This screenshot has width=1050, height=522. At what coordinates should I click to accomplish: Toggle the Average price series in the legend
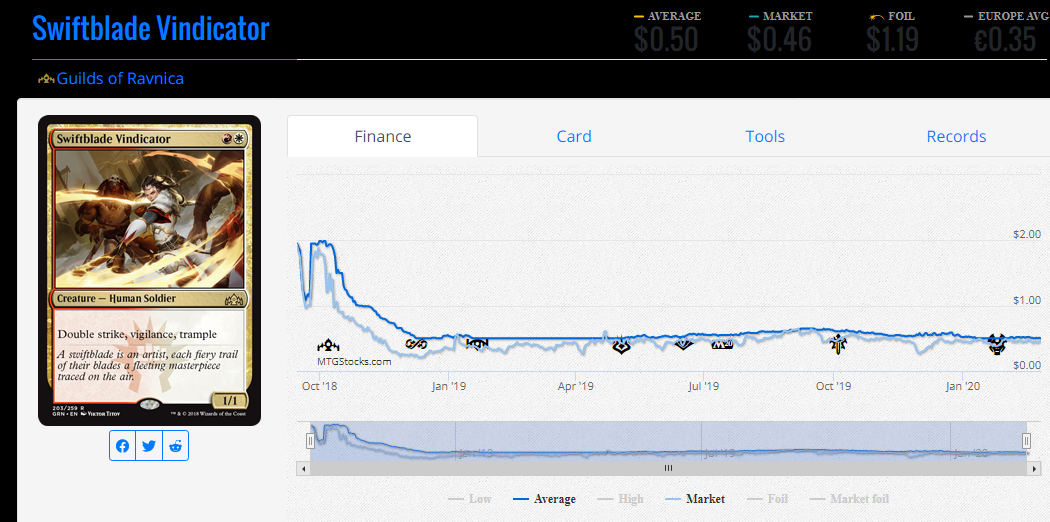[x=544, y=499]
